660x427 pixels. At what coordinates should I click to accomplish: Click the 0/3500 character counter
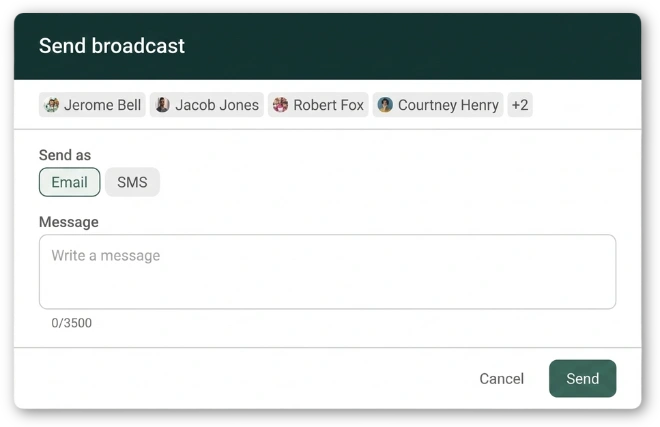(72, 323)
